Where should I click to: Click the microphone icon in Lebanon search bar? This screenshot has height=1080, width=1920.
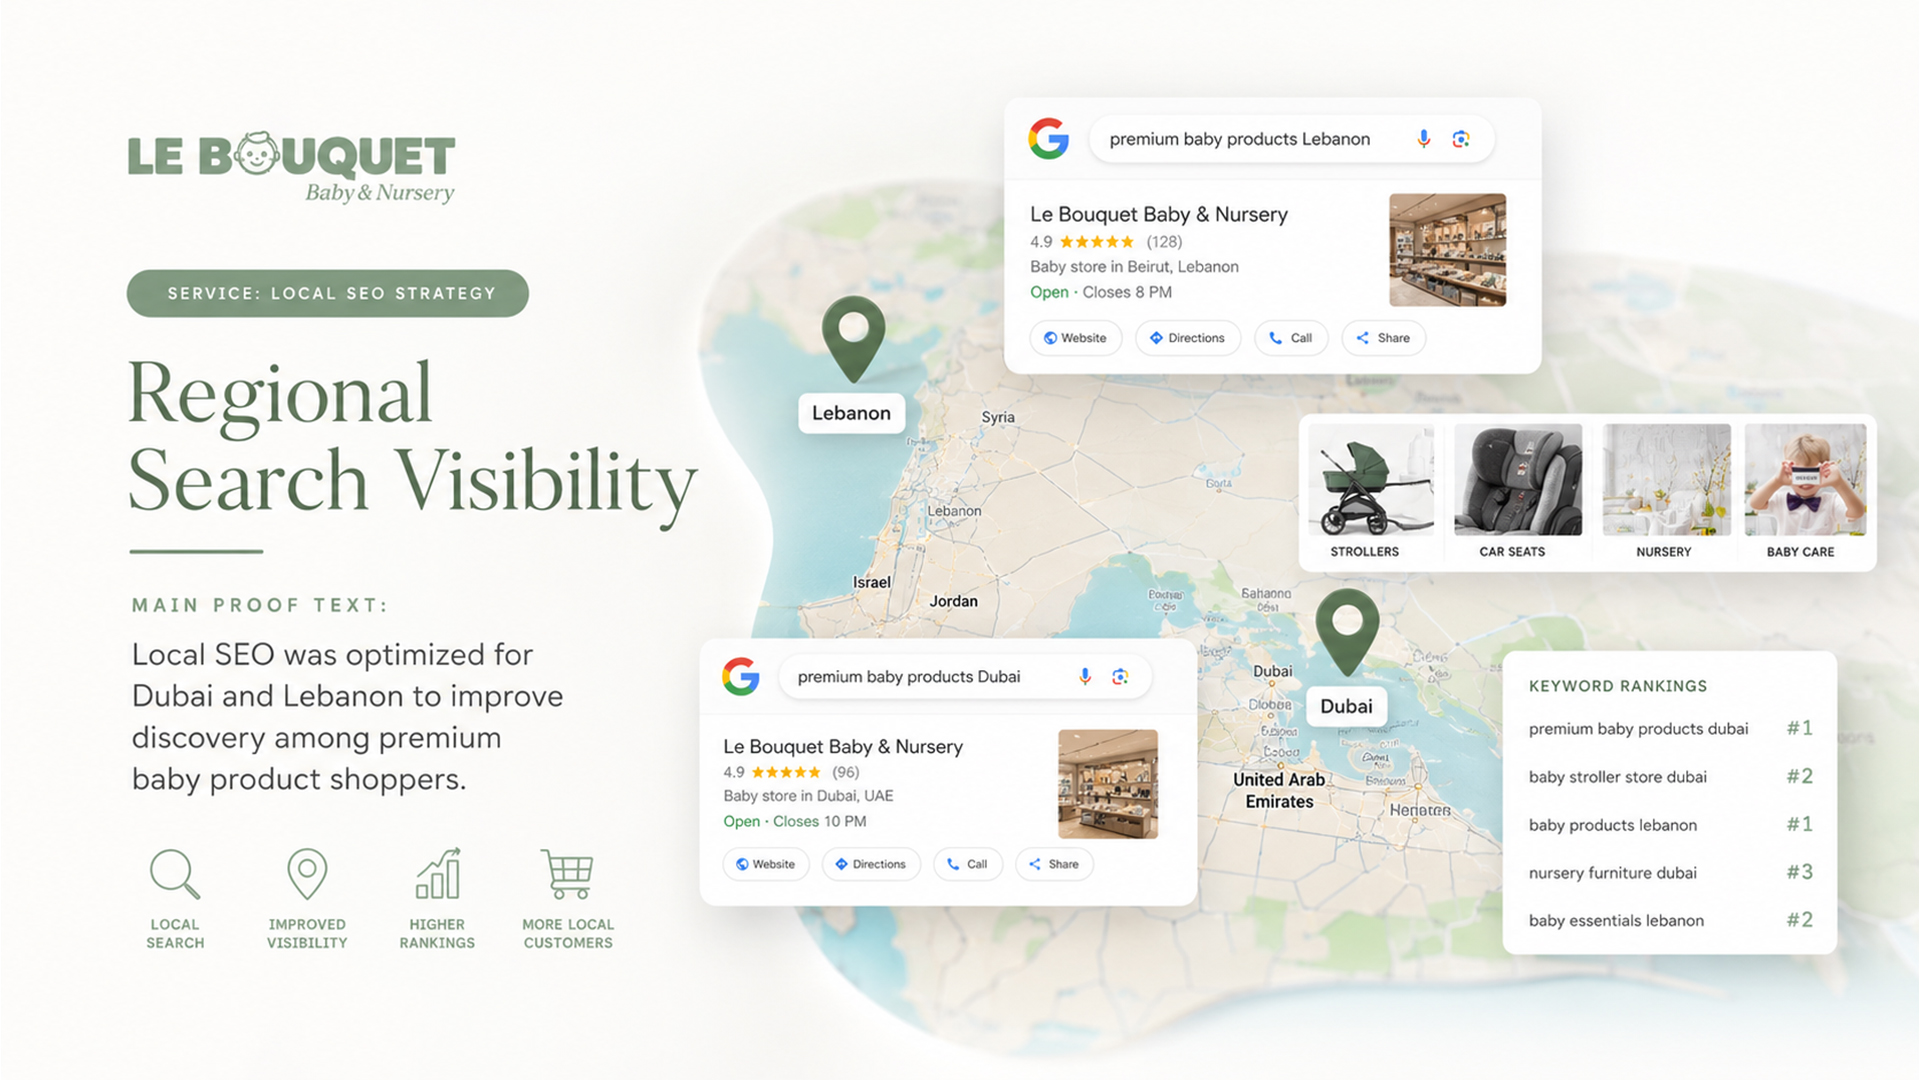click(x=1423, y=139)
